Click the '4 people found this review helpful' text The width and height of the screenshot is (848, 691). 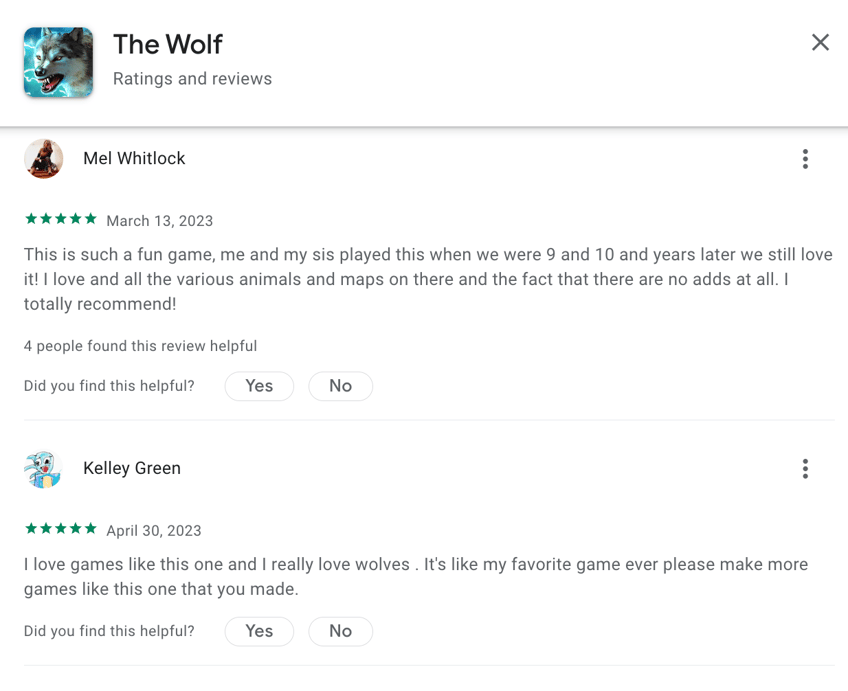tap(140, 346)
